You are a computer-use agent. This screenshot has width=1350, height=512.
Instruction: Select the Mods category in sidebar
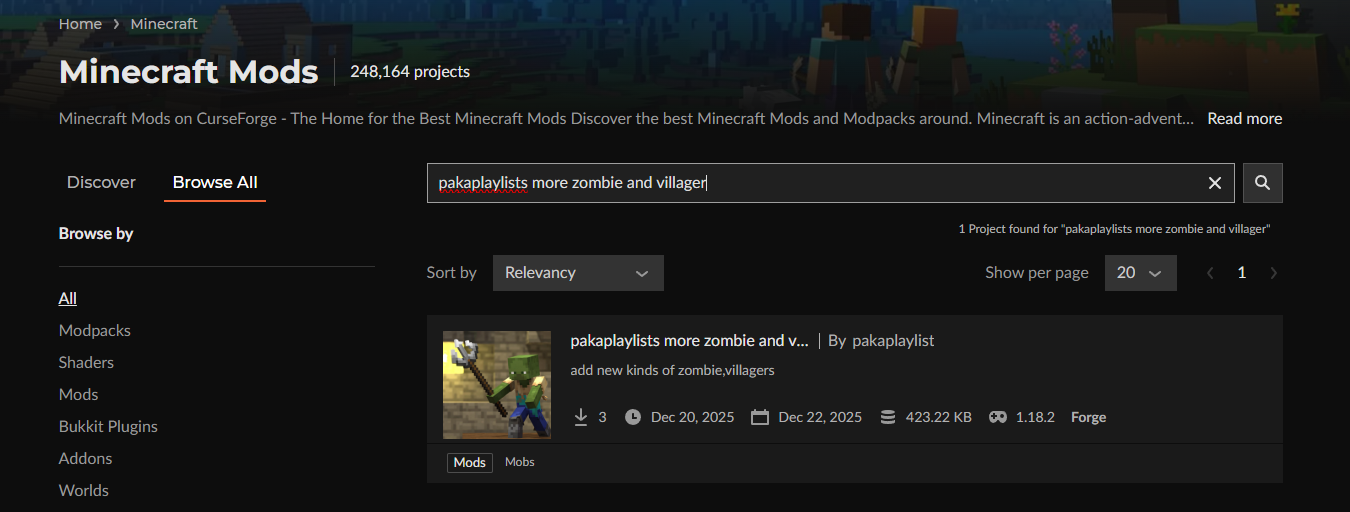[x=79, y=394]
